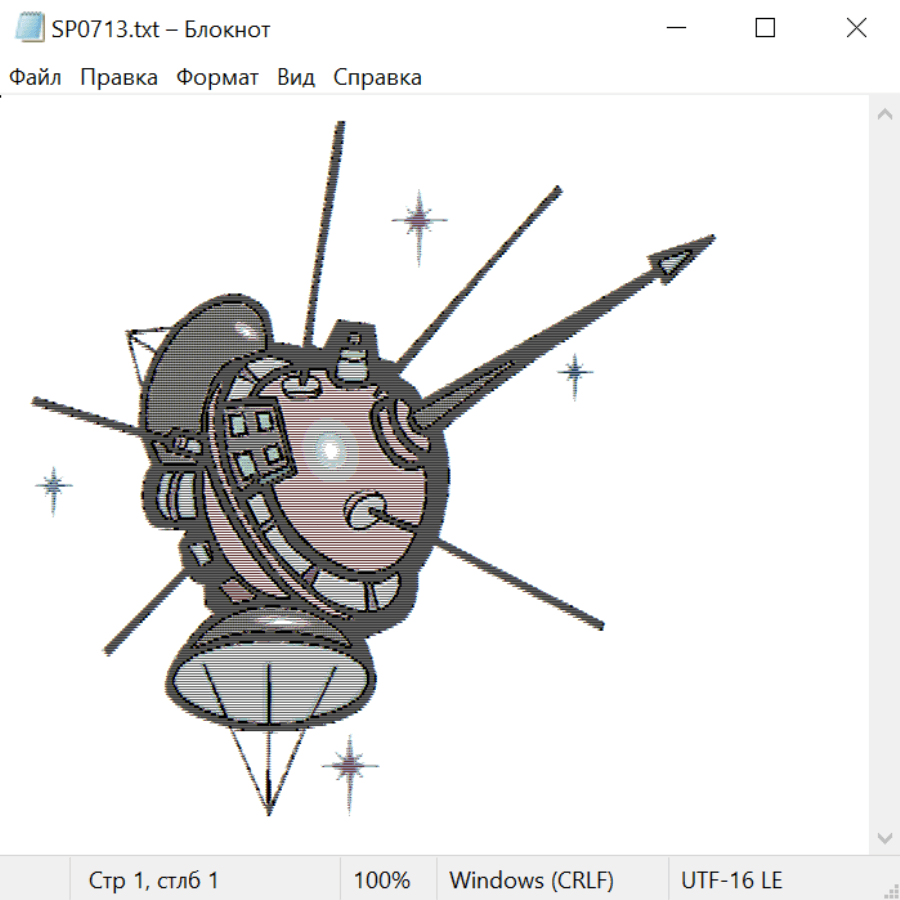Click the UTF-16 LE encoding indicator
This screenshot has width=900, height=900.
(x=731, y=880)
